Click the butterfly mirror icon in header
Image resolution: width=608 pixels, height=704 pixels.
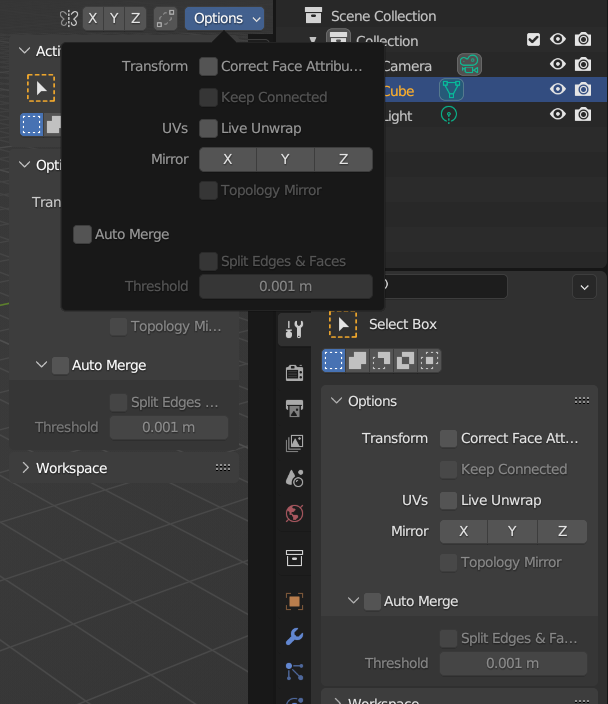coord(68,18)
